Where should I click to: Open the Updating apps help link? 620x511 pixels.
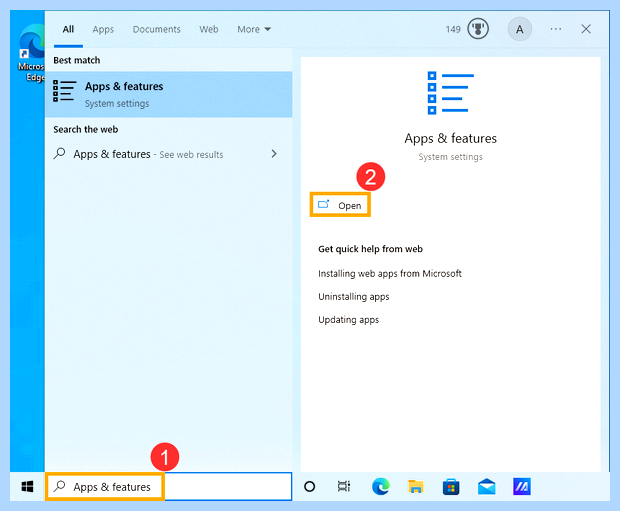click(348, 320)
